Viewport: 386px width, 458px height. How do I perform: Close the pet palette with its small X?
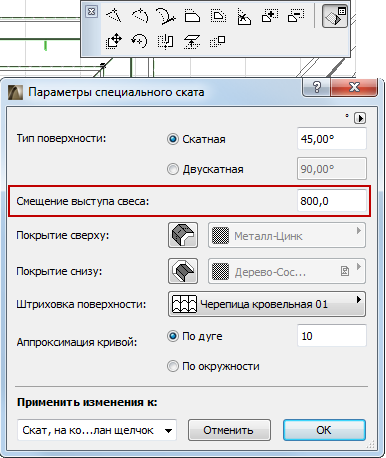click(91, 12)
